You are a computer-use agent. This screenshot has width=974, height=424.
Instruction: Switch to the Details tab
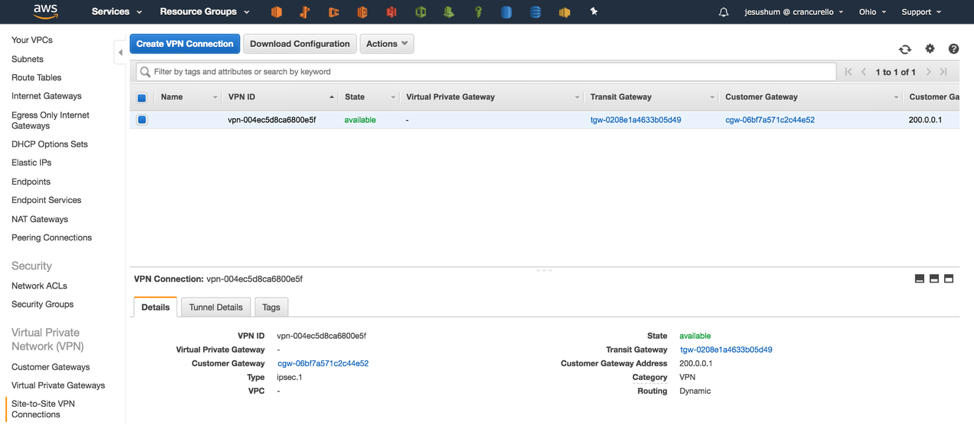point(155,307)
